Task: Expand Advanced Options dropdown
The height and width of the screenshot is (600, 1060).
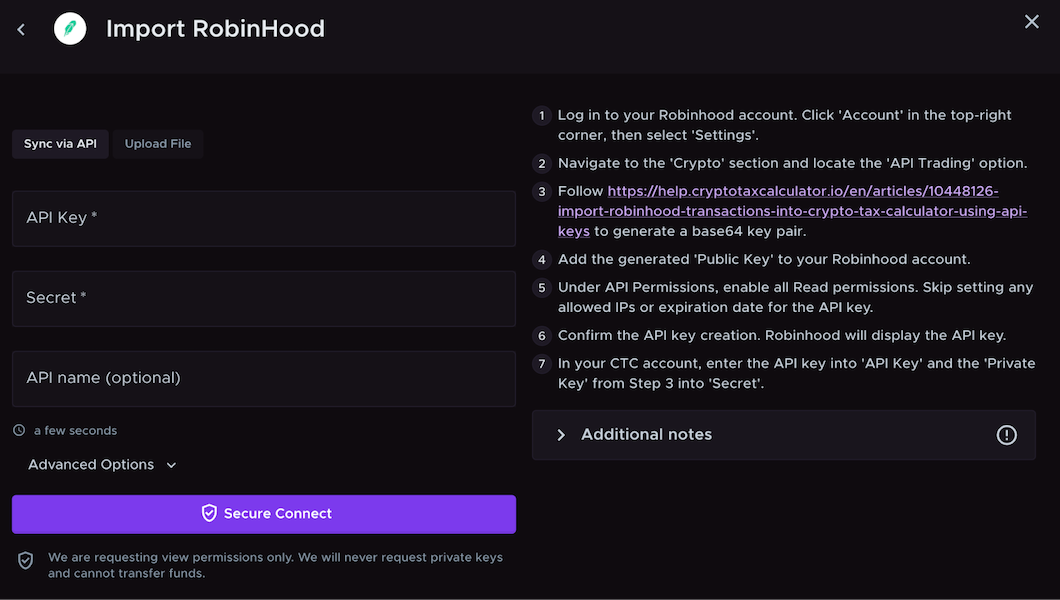Action: pyautogui.click(x=102, y=465)
